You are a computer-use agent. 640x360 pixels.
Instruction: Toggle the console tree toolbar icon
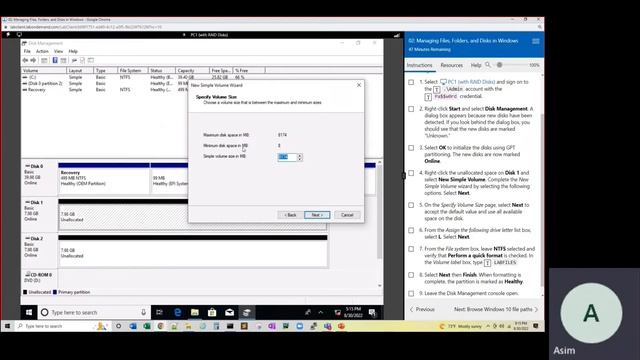point(44,60)
